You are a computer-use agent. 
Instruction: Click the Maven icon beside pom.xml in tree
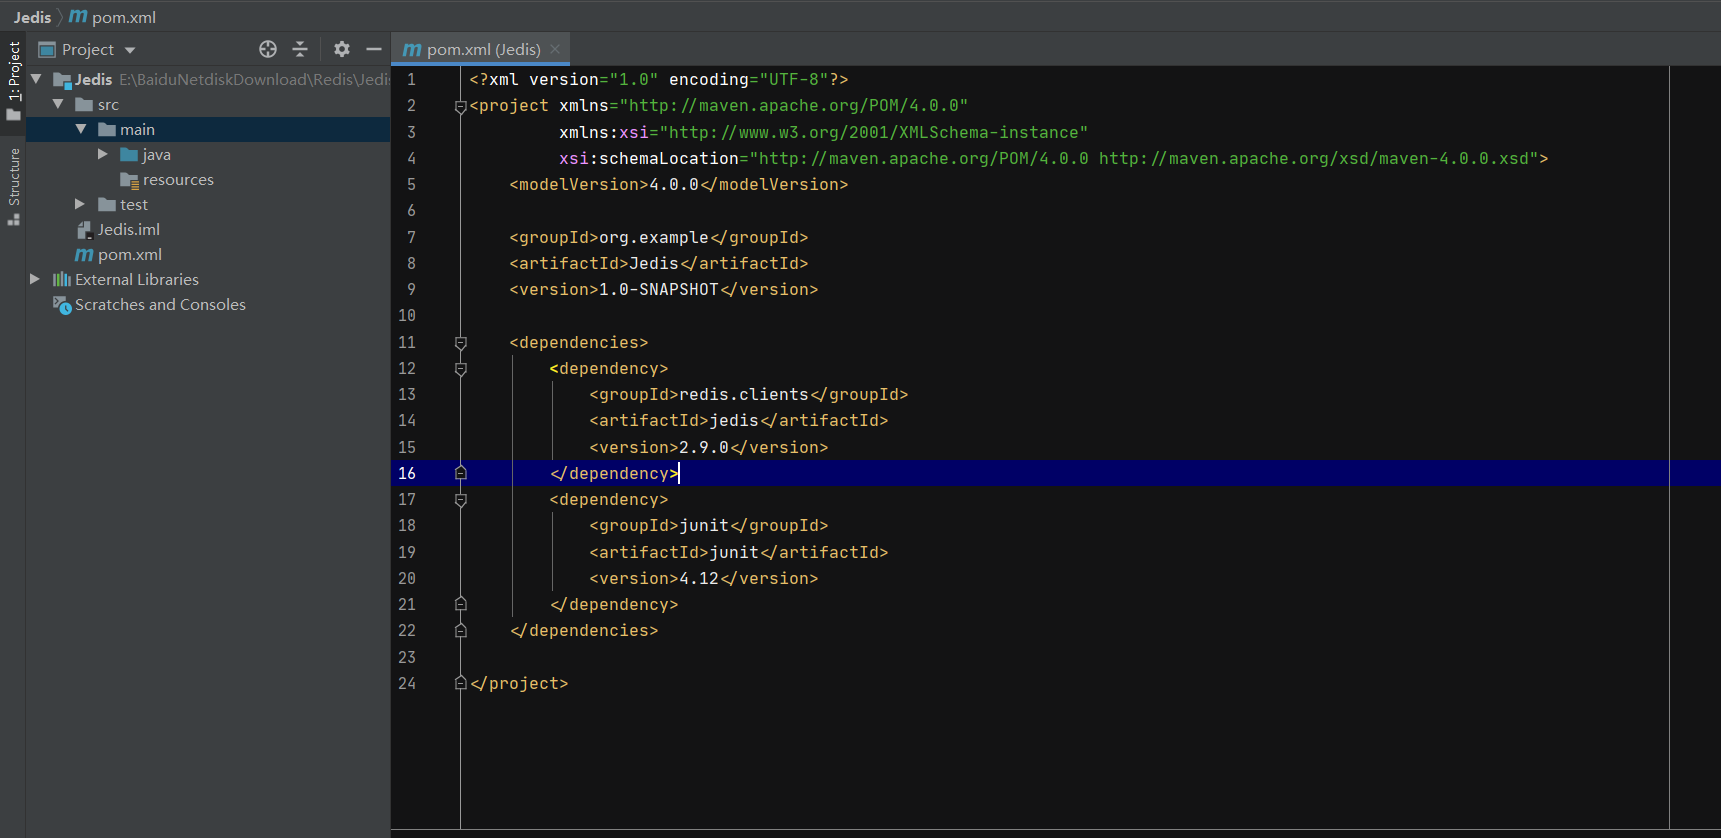(84, 255)
